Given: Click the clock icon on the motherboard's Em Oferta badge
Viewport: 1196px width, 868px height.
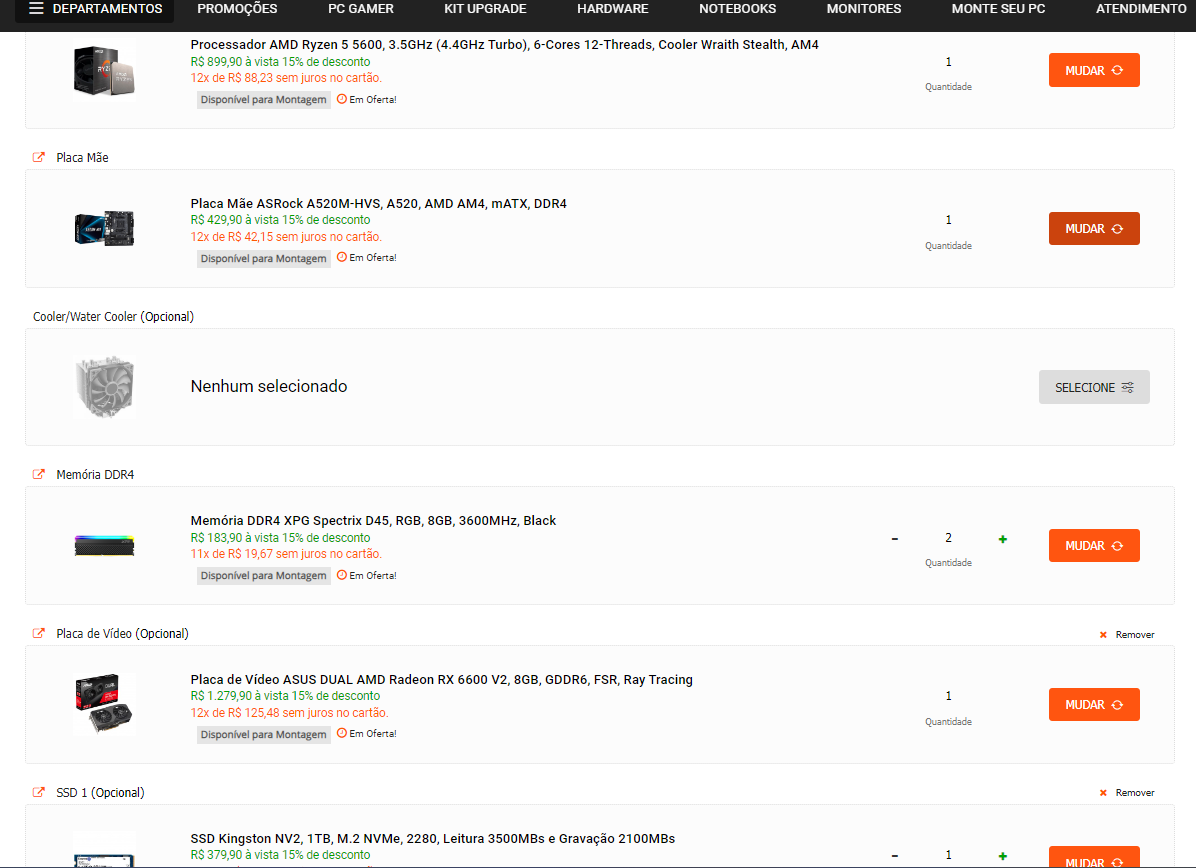Looking at the screenshot, I should tap(342, 257).
